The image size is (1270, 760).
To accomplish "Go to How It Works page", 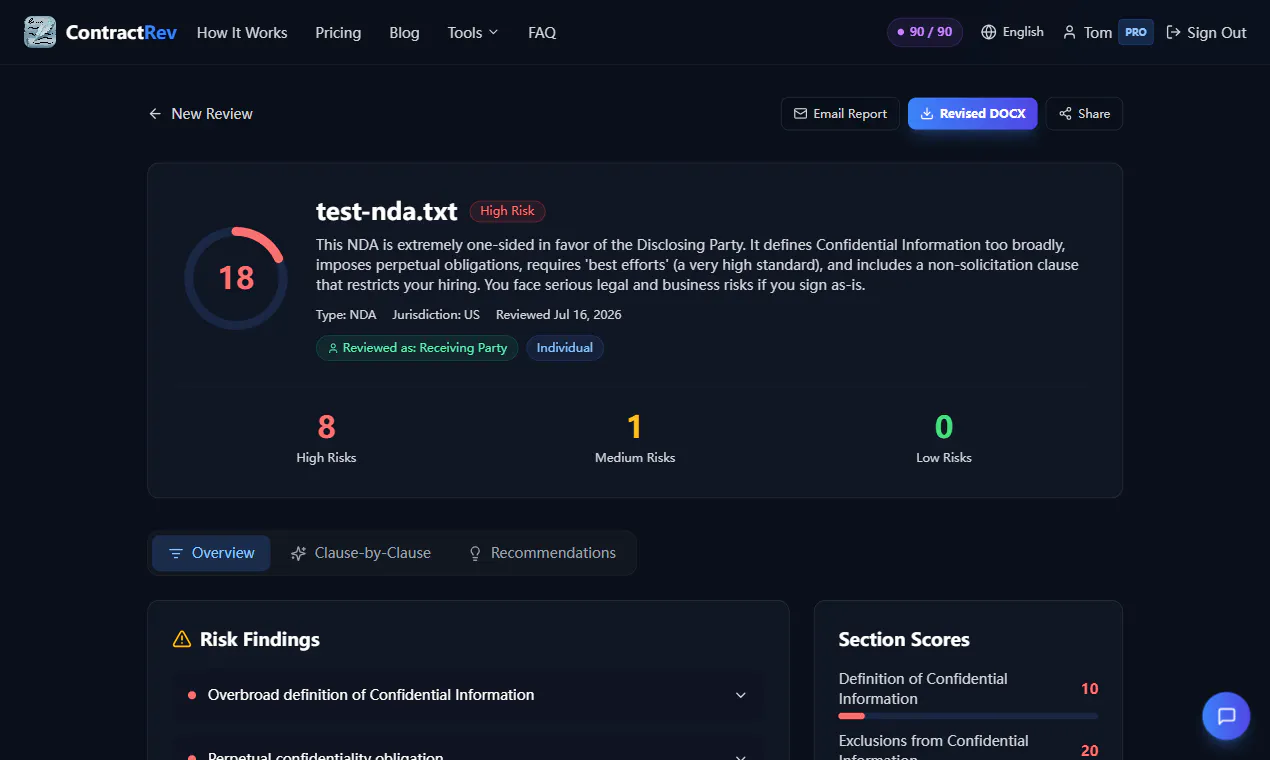I will click(x=242, y=32).
